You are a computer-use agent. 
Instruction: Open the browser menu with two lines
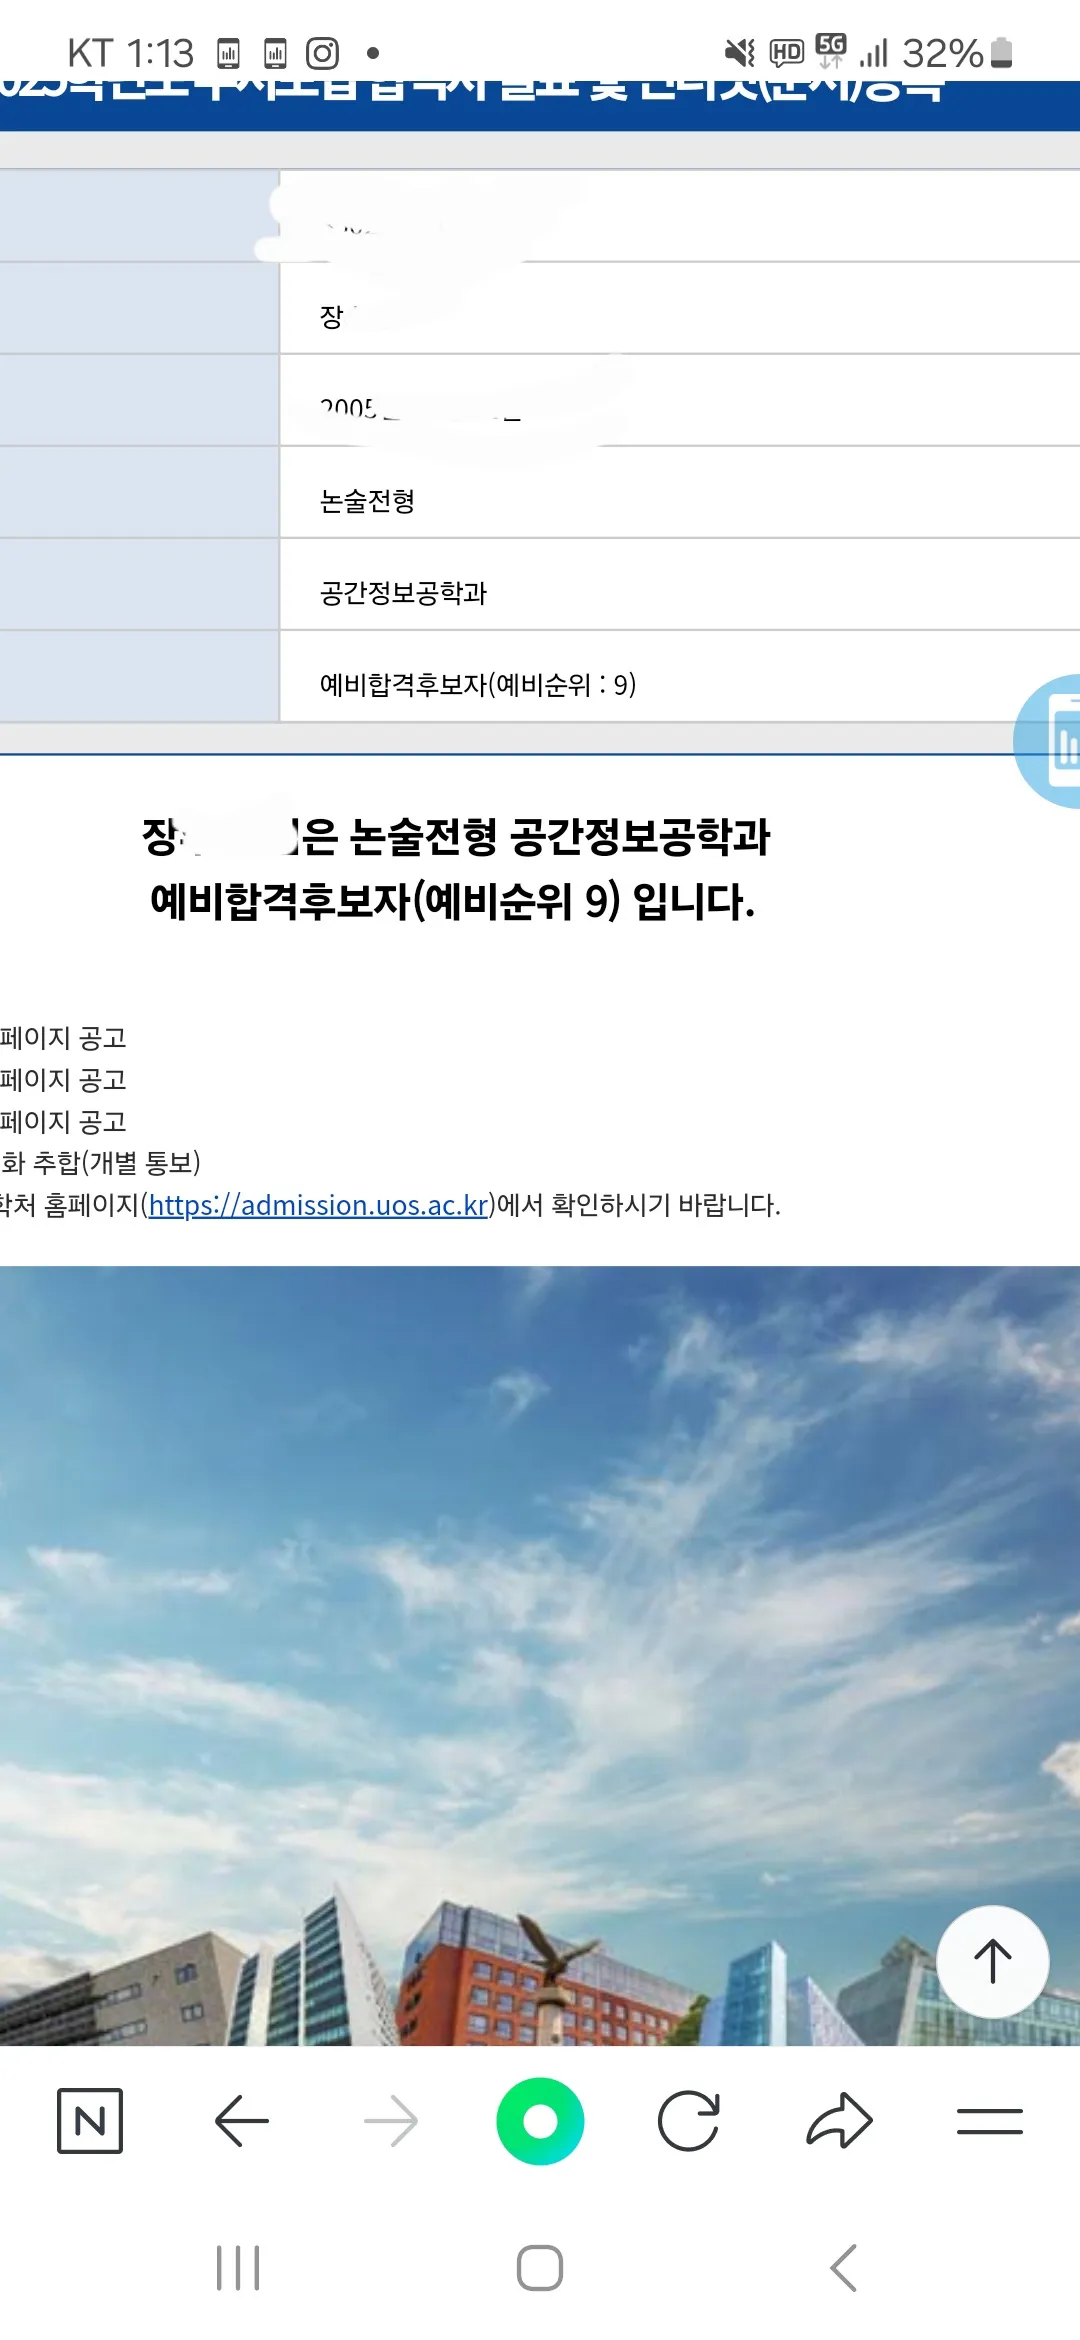[989, 2120]
